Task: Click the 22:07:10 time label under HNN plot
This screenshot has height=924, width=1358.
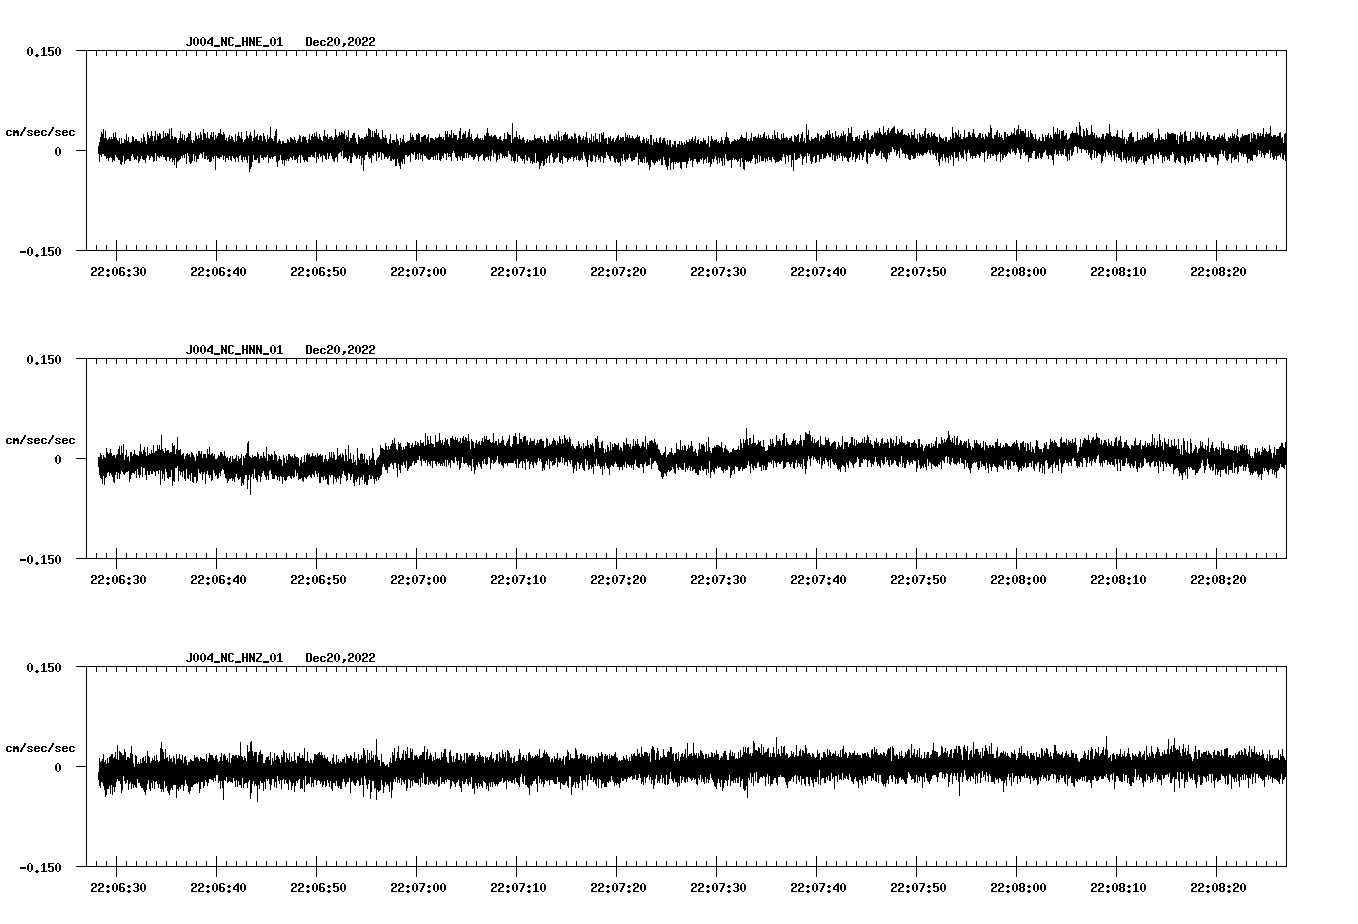Action: (518, 580)
